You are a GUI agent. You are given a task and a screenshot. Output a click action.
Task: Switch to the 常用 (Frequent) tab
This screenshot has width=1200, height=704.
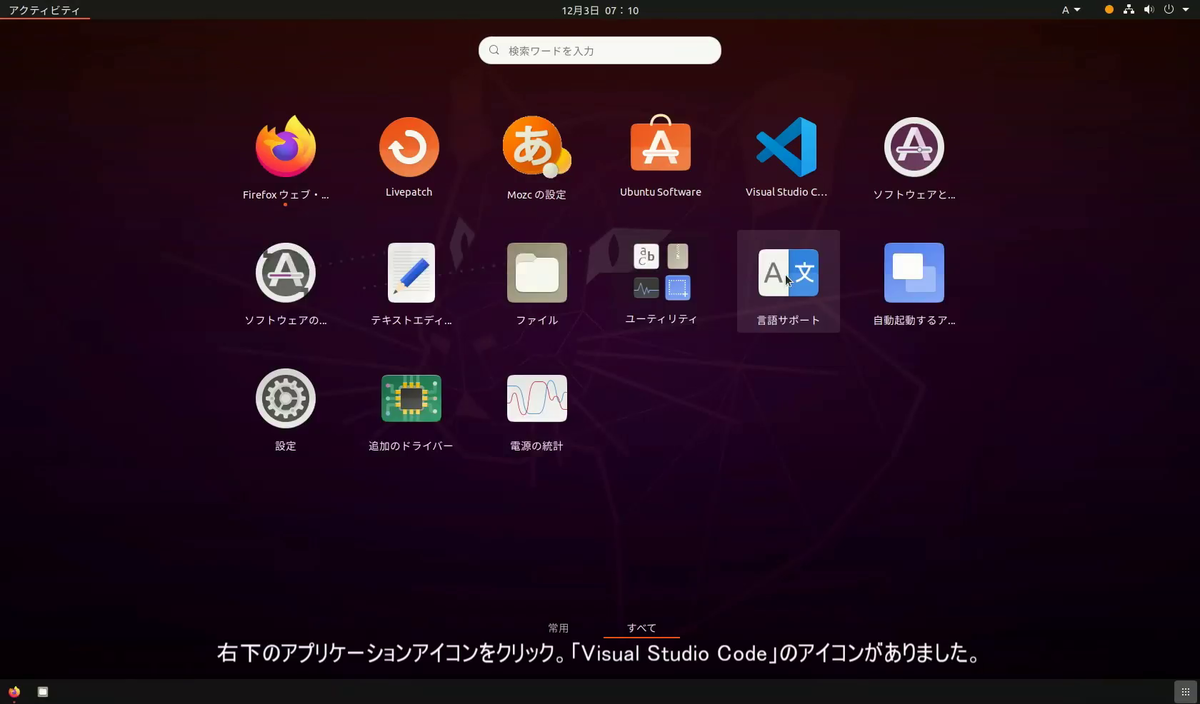coord(559,627)
